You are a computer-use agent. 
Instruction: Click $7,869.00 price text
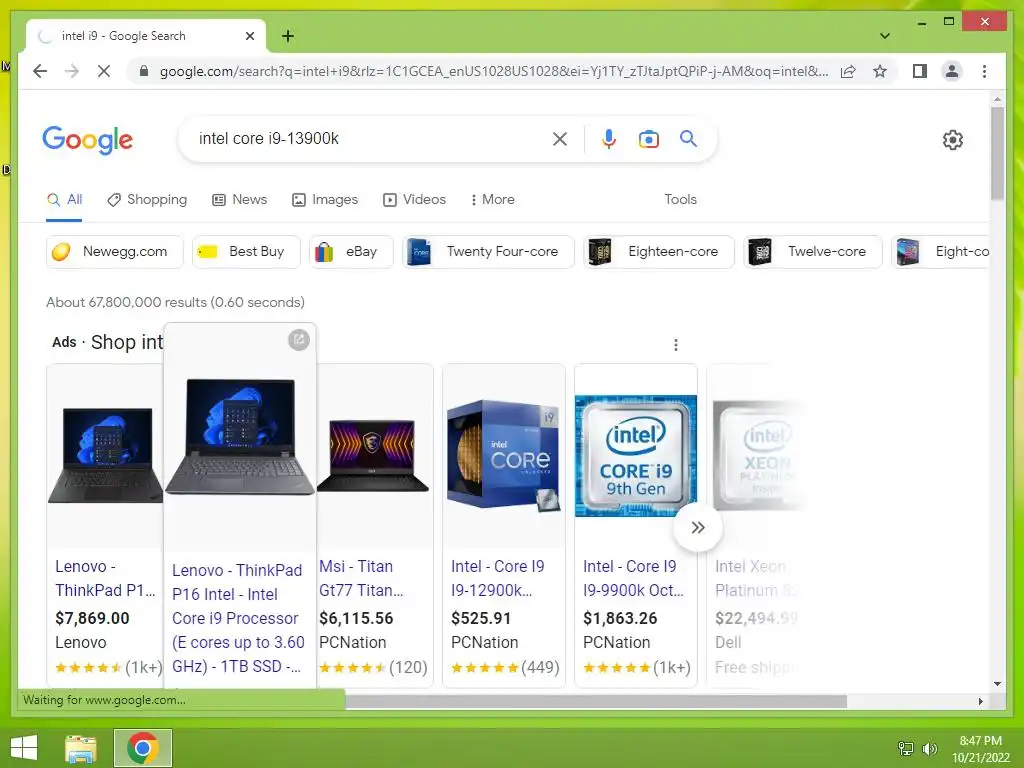tap(92, 618)
